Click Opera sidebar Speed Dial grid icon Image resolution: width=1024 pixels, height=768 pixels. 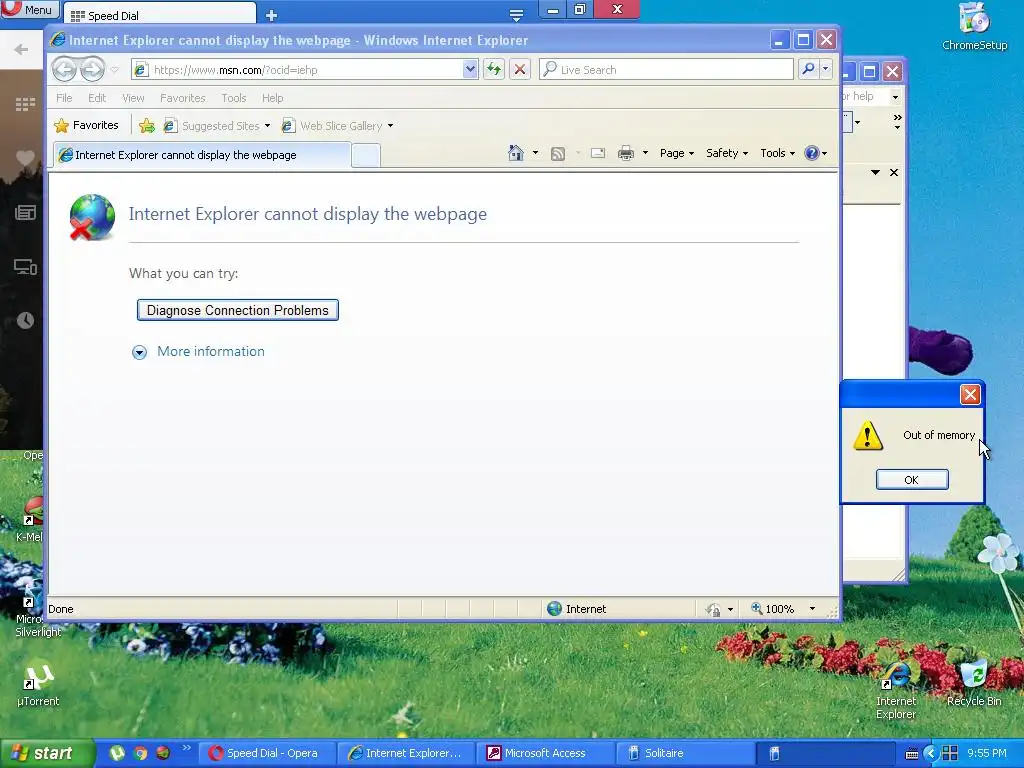coord(25,104)
